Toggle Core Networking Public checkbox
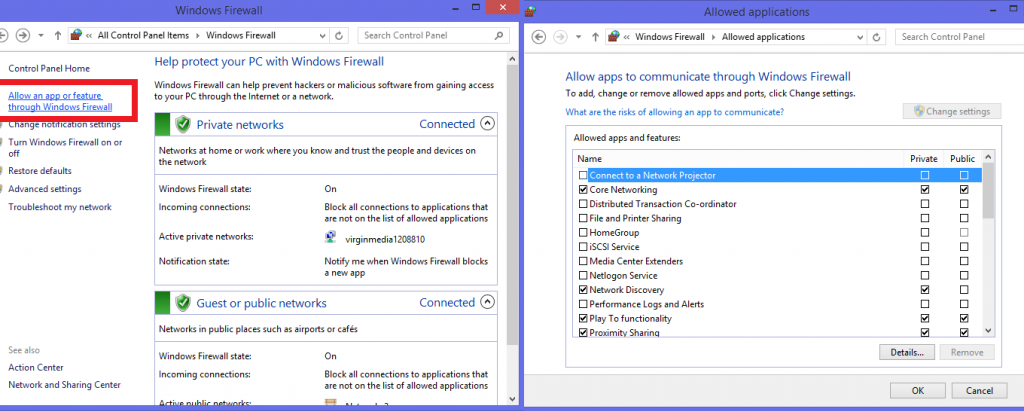This screenshot has width=1024, height=411. [x=964, y=189]
